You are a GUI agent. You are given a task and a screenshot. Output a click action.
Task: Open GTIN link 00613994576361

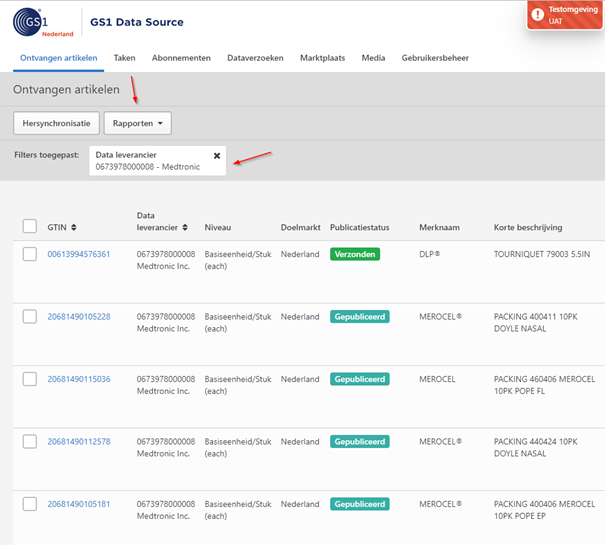point(79,254)
